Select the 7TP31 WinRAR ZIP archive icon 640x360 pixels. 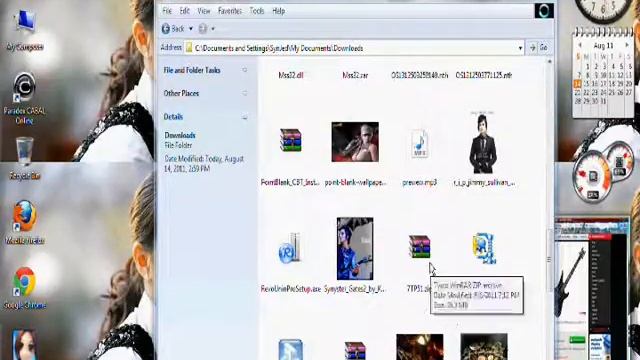[x=420, y=247]
